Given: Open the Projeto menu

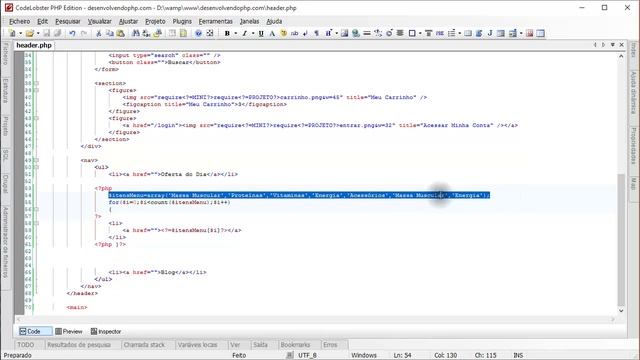Looking at the screenshot, I should pos(155,21).
